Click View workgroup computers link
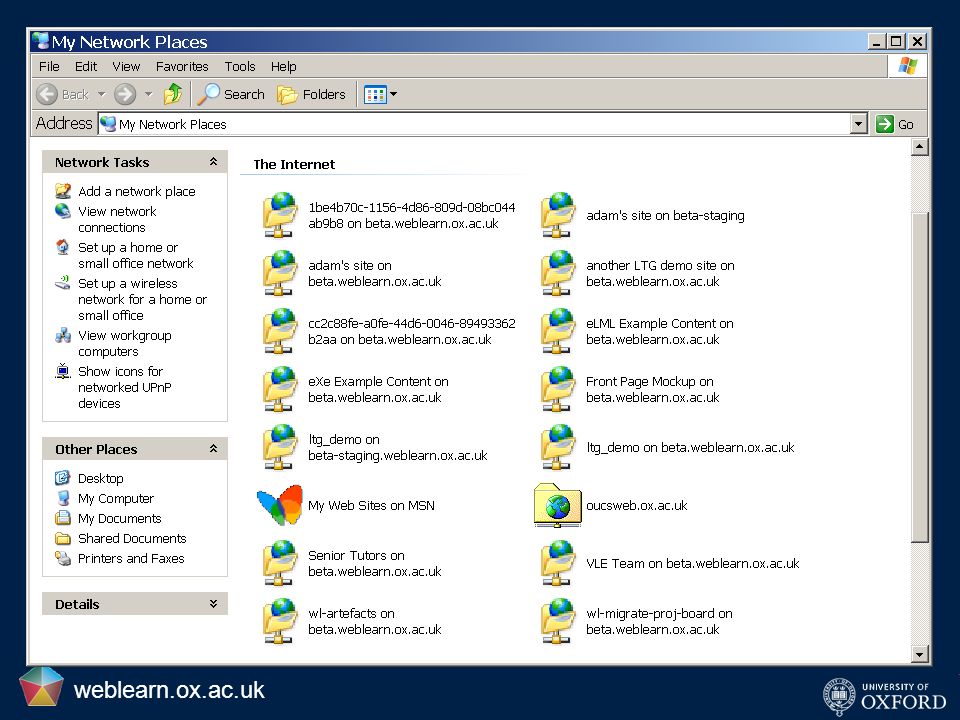This screenshot has height=720, width=960. click(x=124, y=343)
